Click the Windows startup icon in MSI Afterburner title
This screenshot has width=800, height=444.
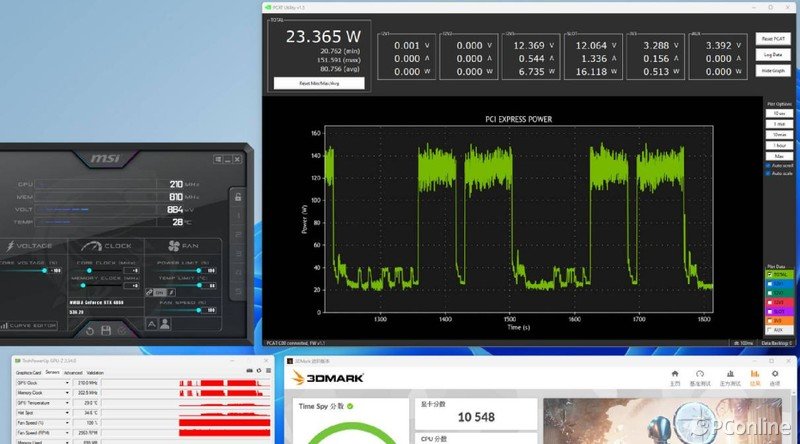[x=218, y=159]
